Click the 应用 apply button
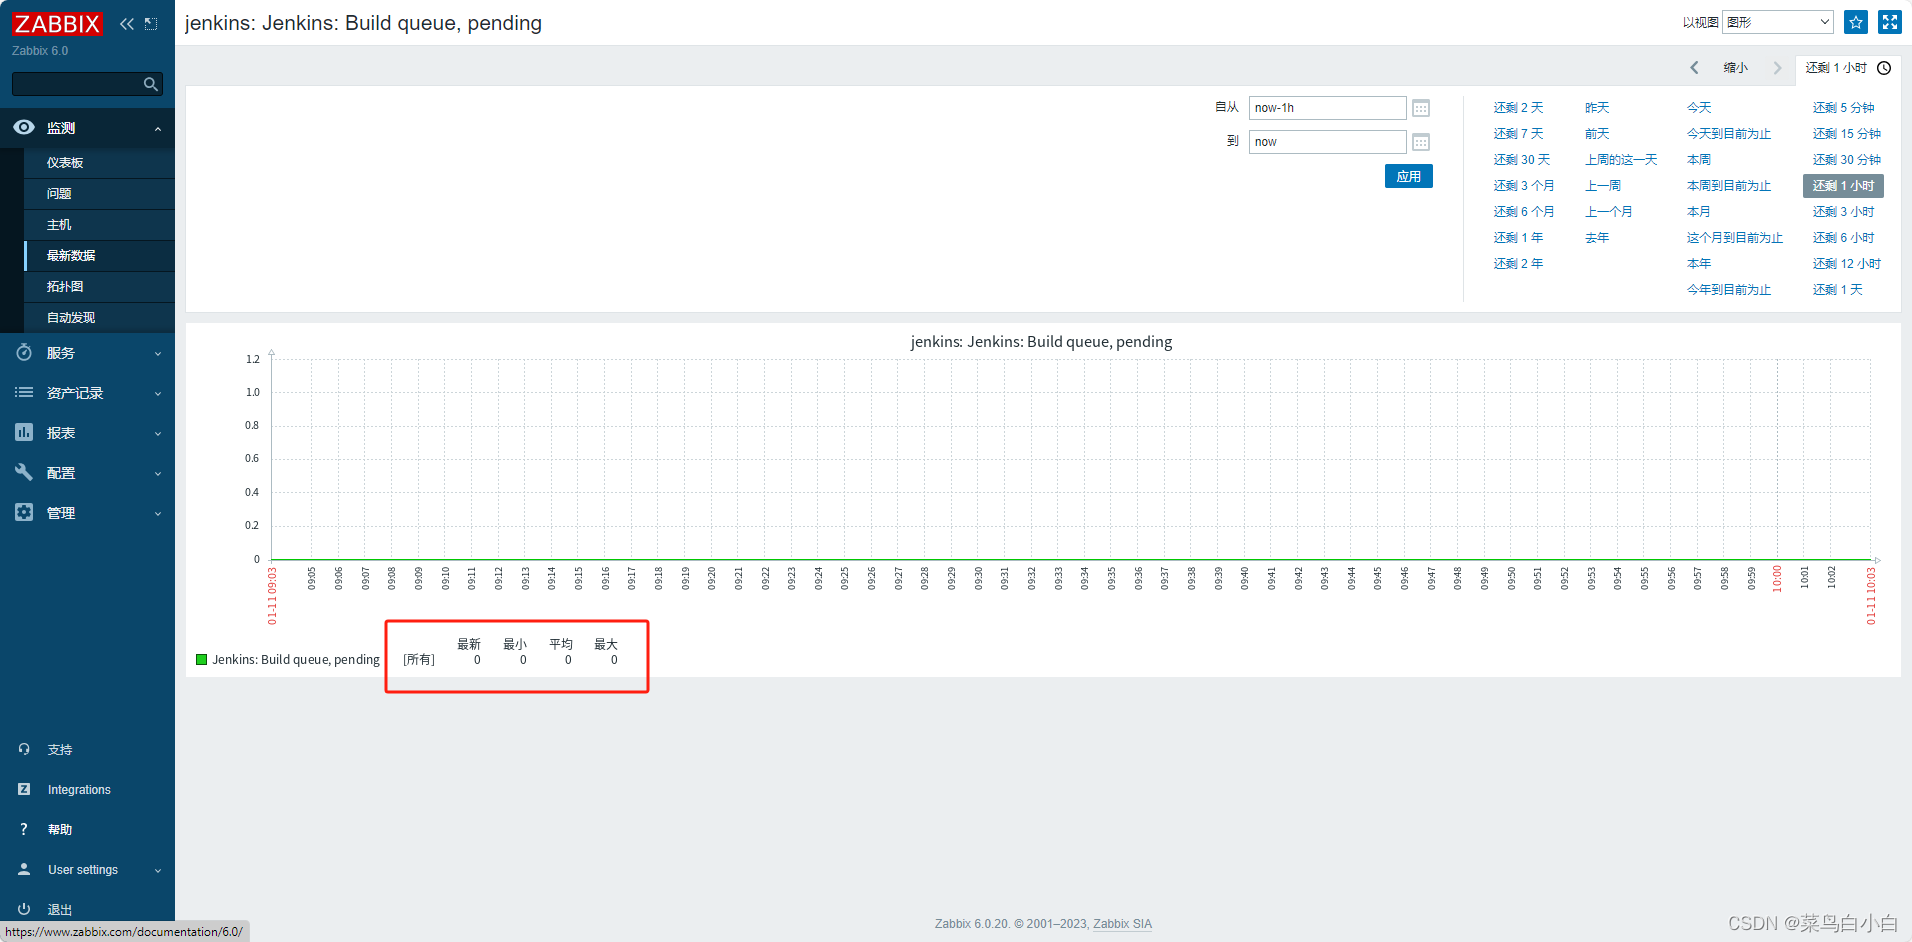The height and width of the screenshot is (942, 1912). [x=1409, y=176]
